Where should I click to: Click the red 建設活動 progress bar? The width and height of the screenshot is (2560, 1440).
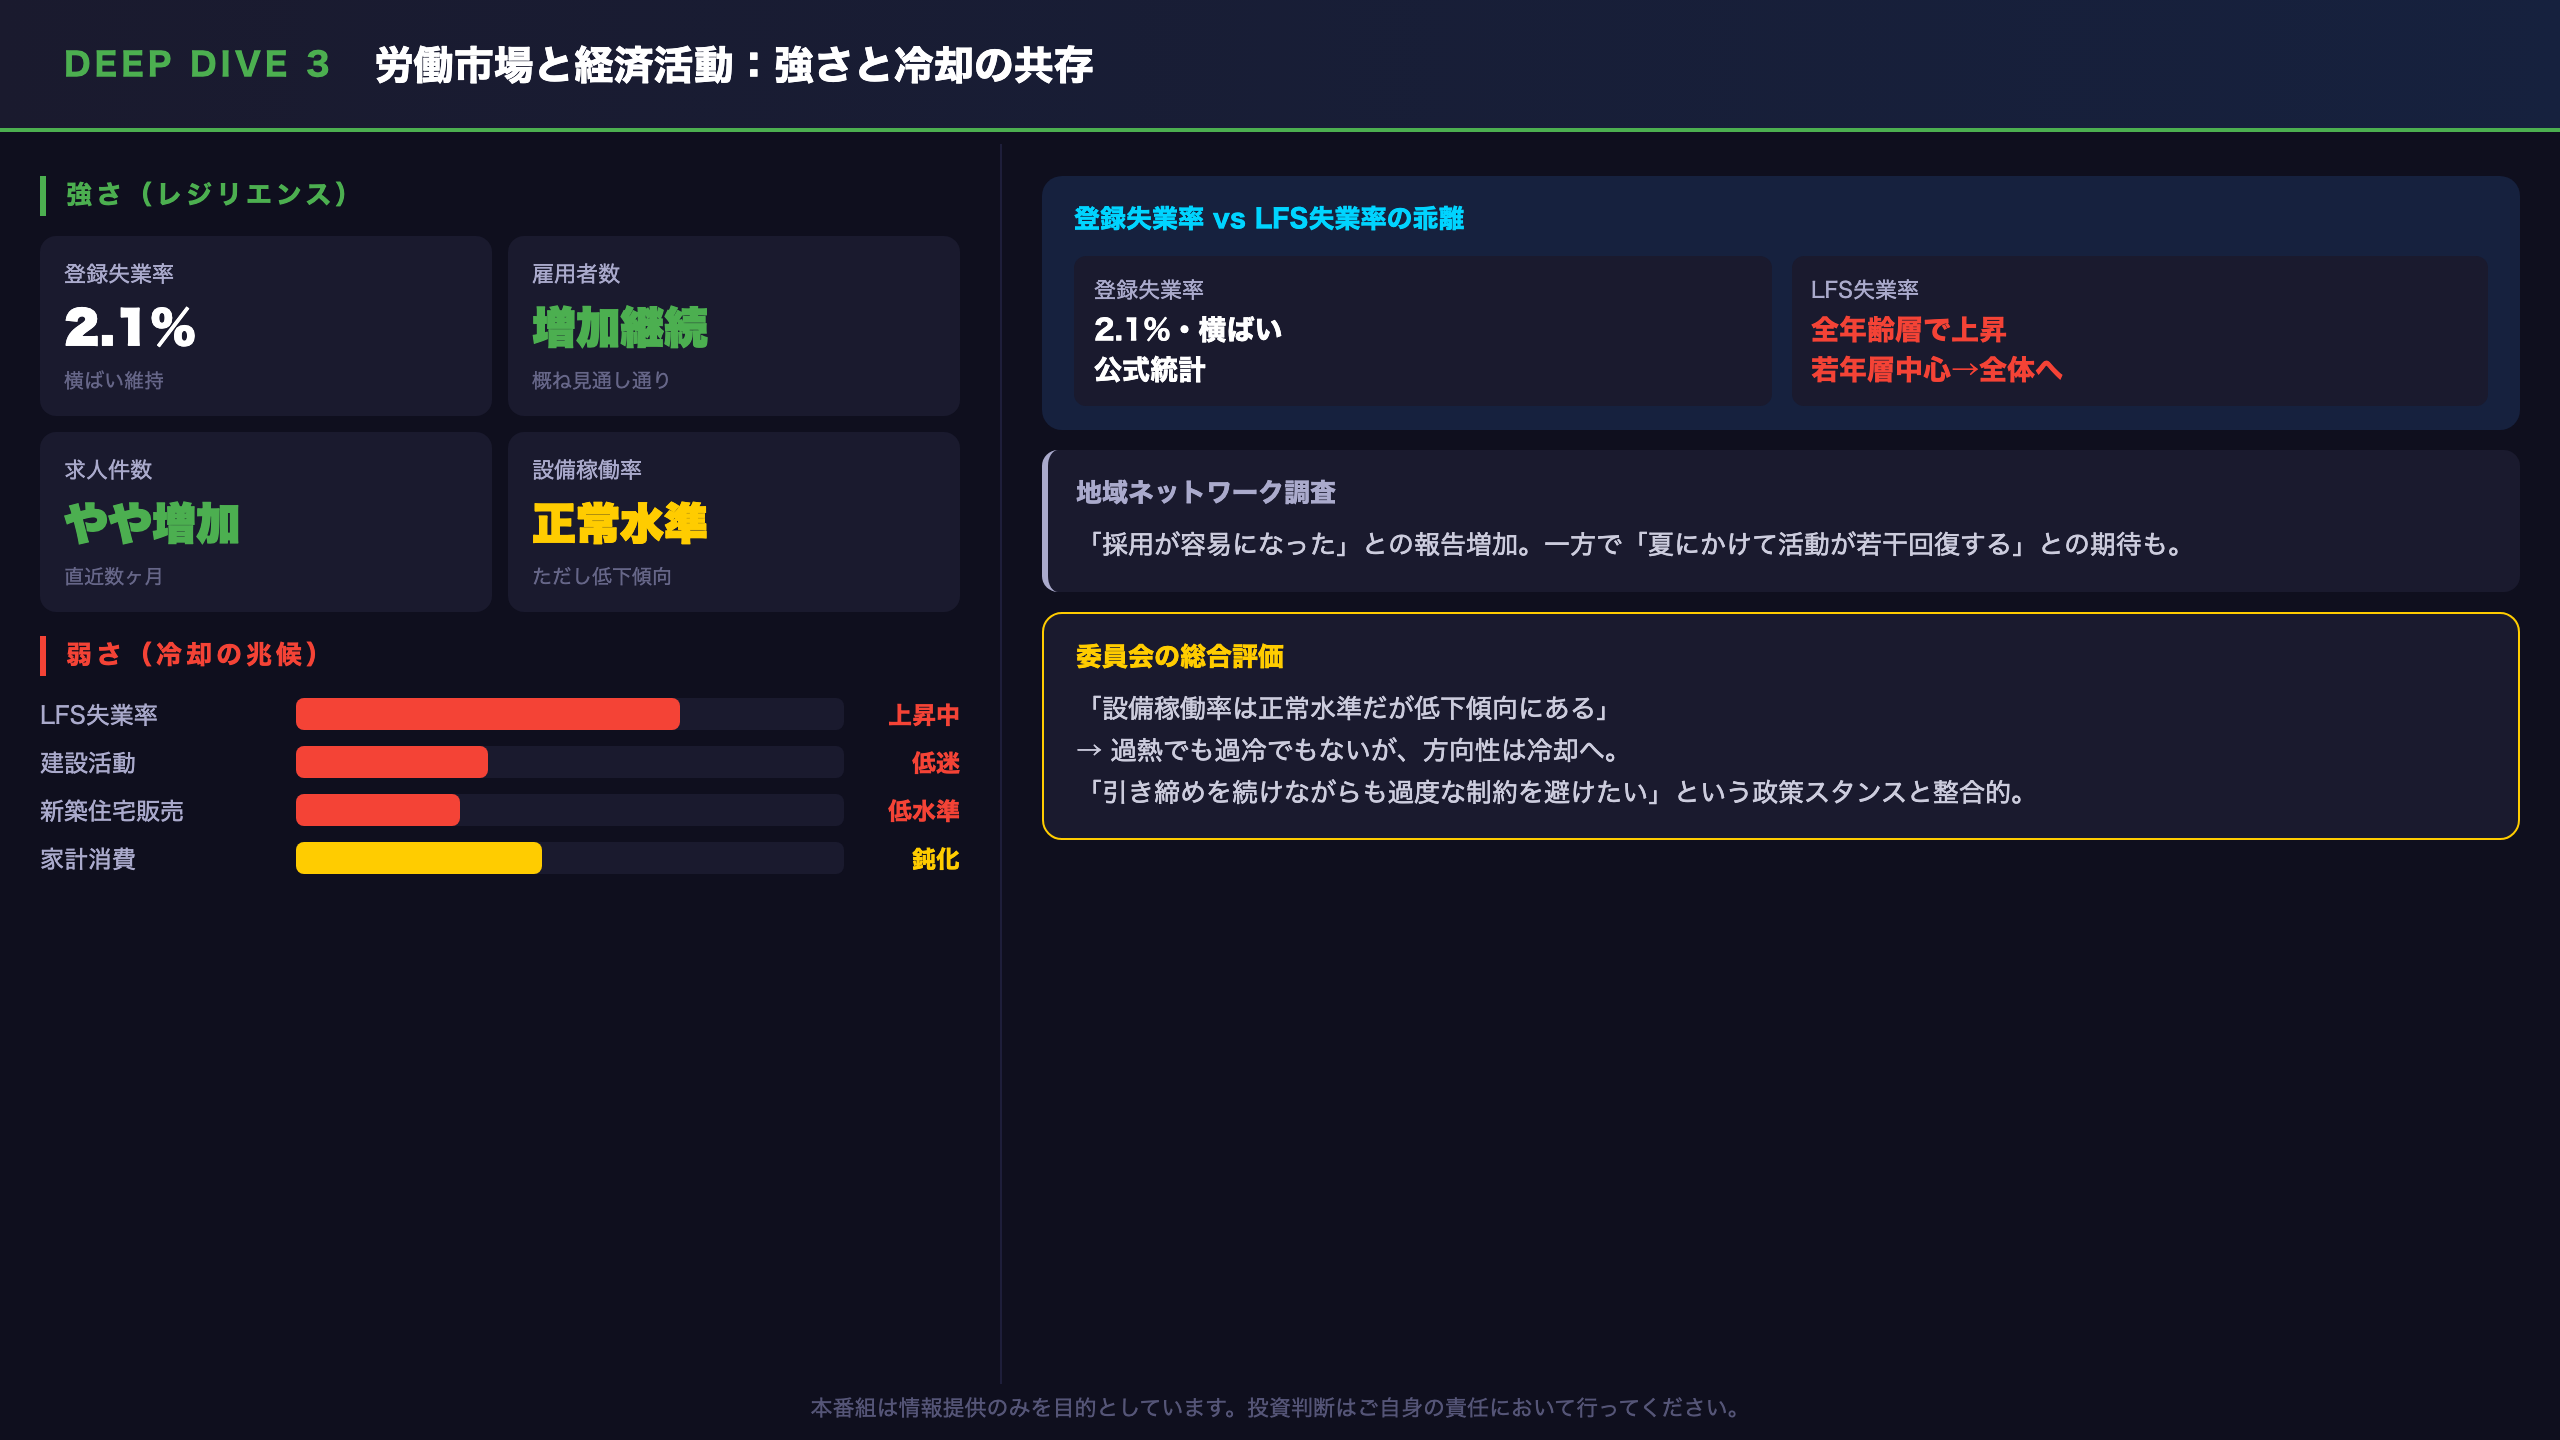tap(392, 762)
